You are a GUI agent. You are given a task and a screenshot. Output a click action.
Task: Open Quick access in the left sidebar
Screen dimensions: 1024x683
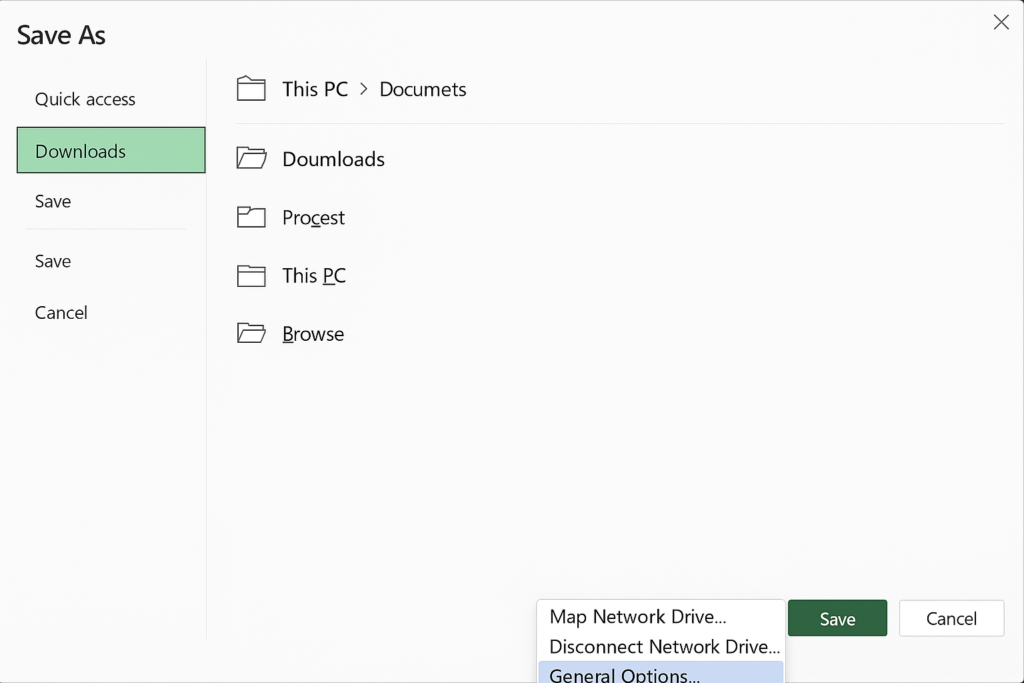click(x=85, y=99)
